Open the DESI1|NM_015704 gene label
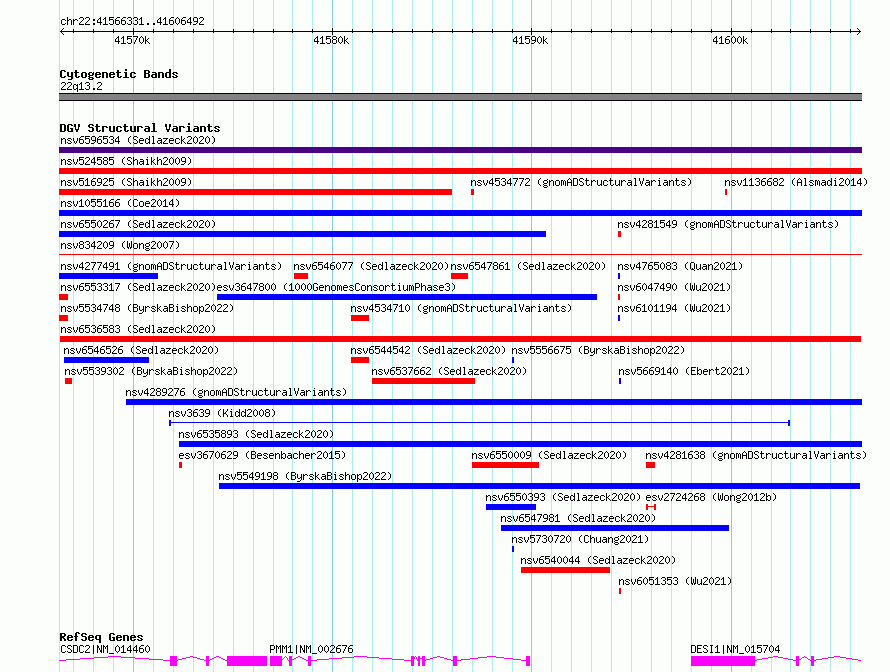This screenshot has height=672, width=890. click(735, 649)
